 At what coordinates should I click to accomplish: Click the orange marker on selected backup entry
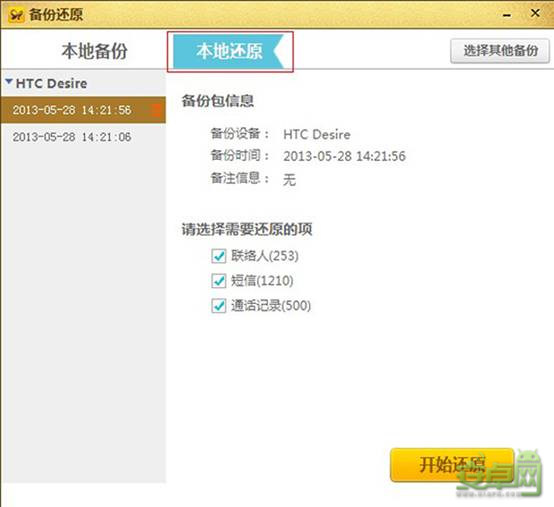158,110
